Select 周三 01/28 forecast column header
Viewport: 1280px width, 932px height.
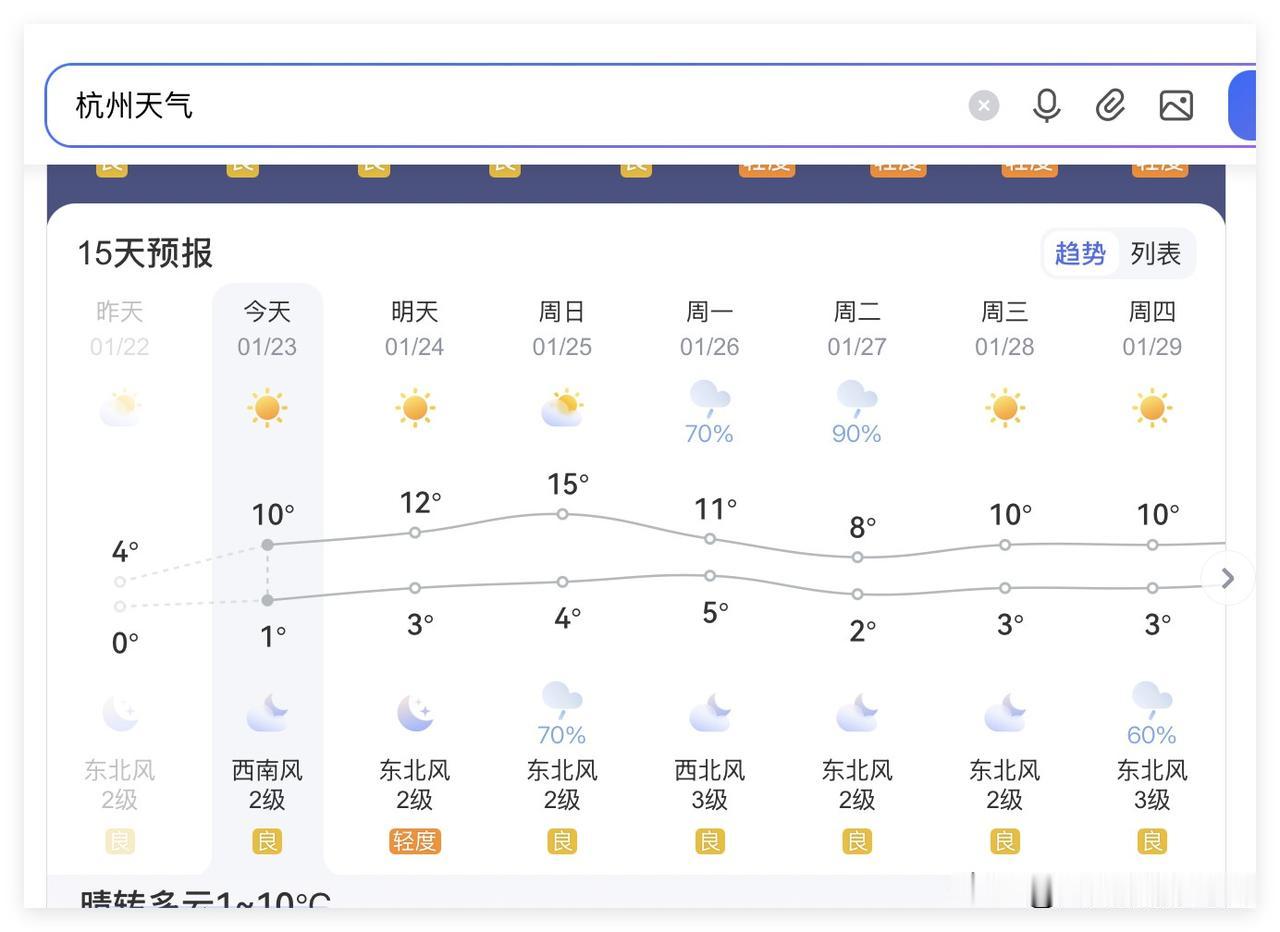coord(1005,329)
